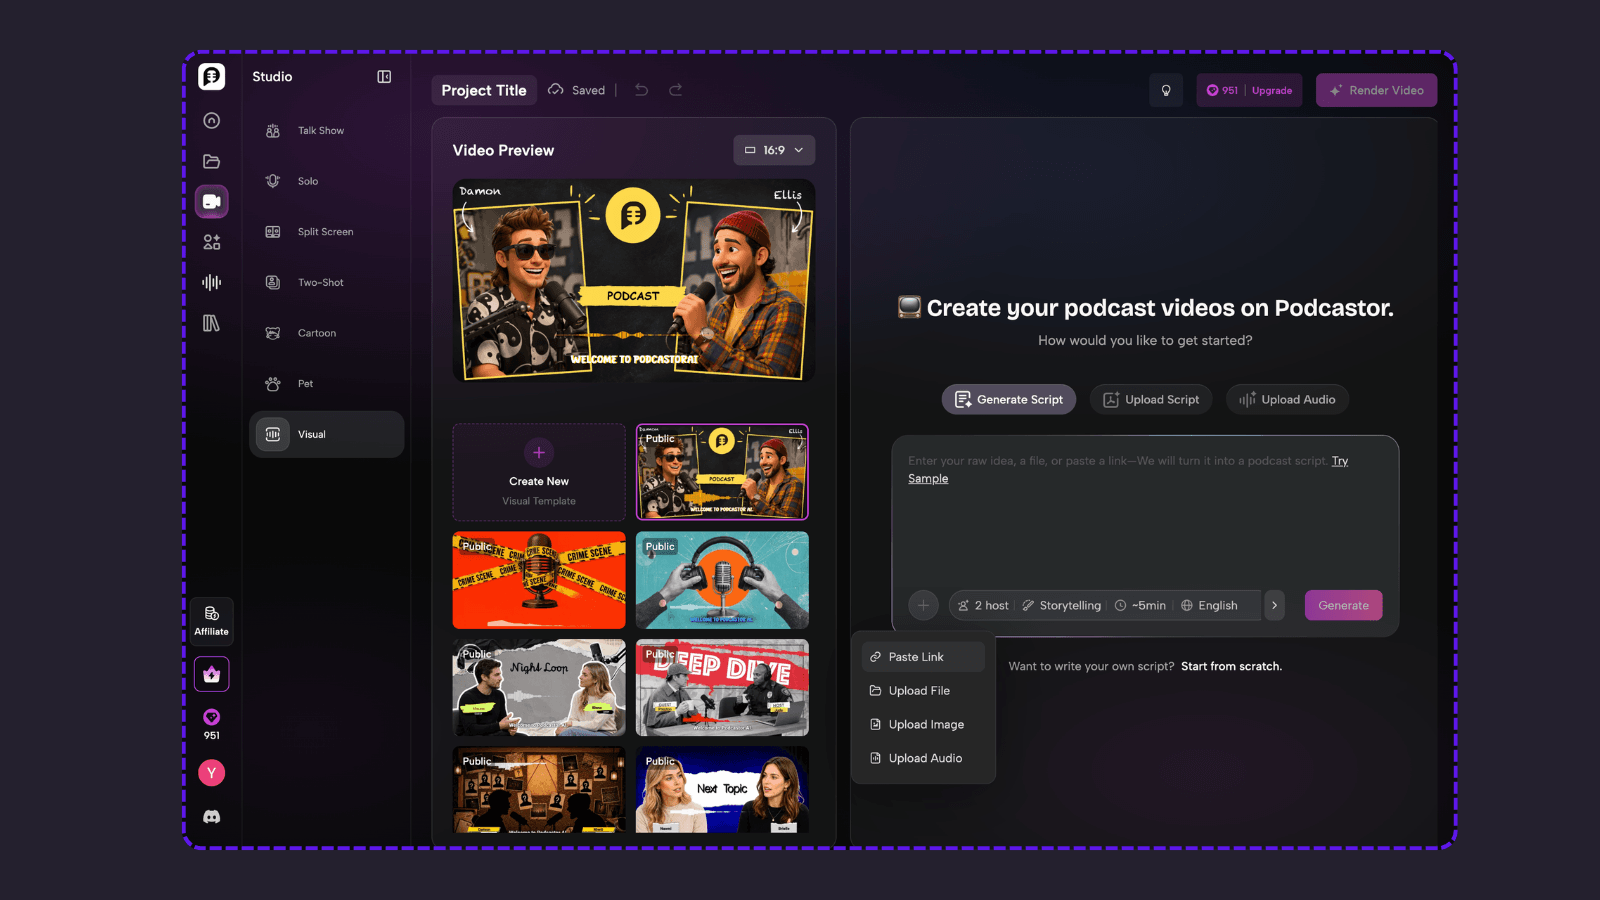The width and height of the screenshot is (1600, 900).
Task: Click the crown premium icon in the left rail
Action: [211, 675]
